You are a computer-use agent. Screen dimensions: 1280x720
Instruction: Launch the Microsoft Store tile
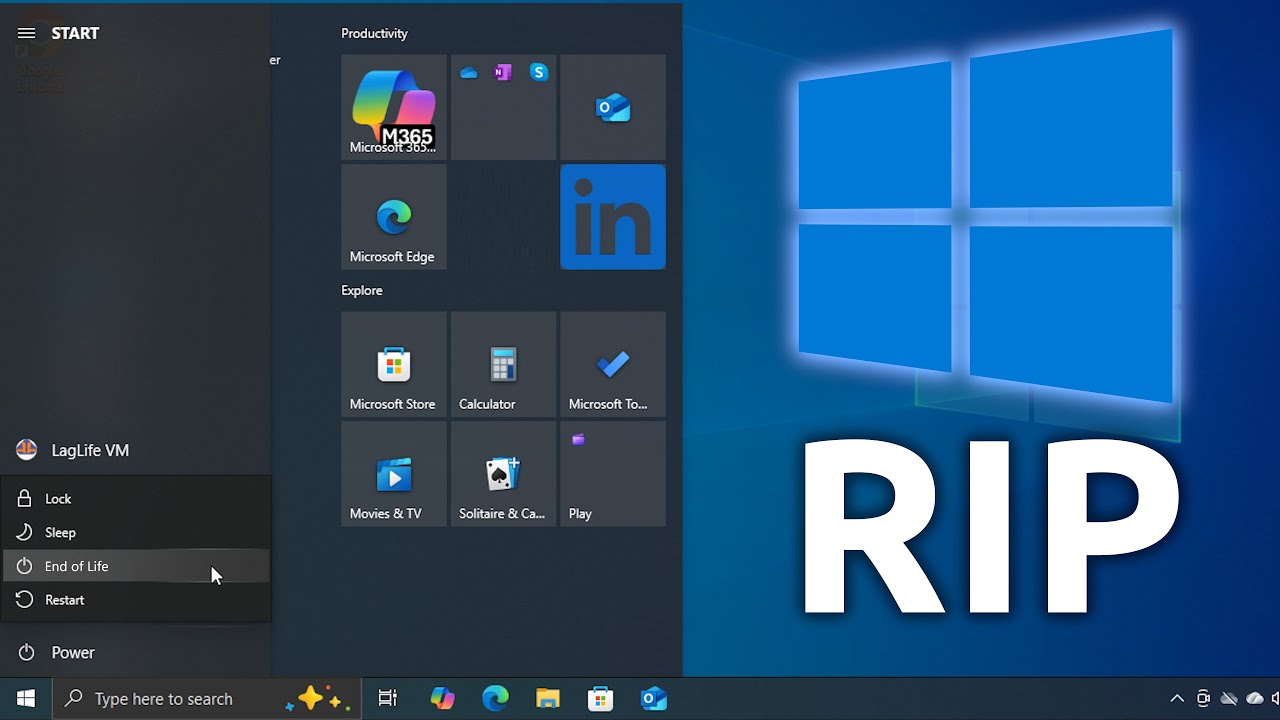[x=394, y=364]
